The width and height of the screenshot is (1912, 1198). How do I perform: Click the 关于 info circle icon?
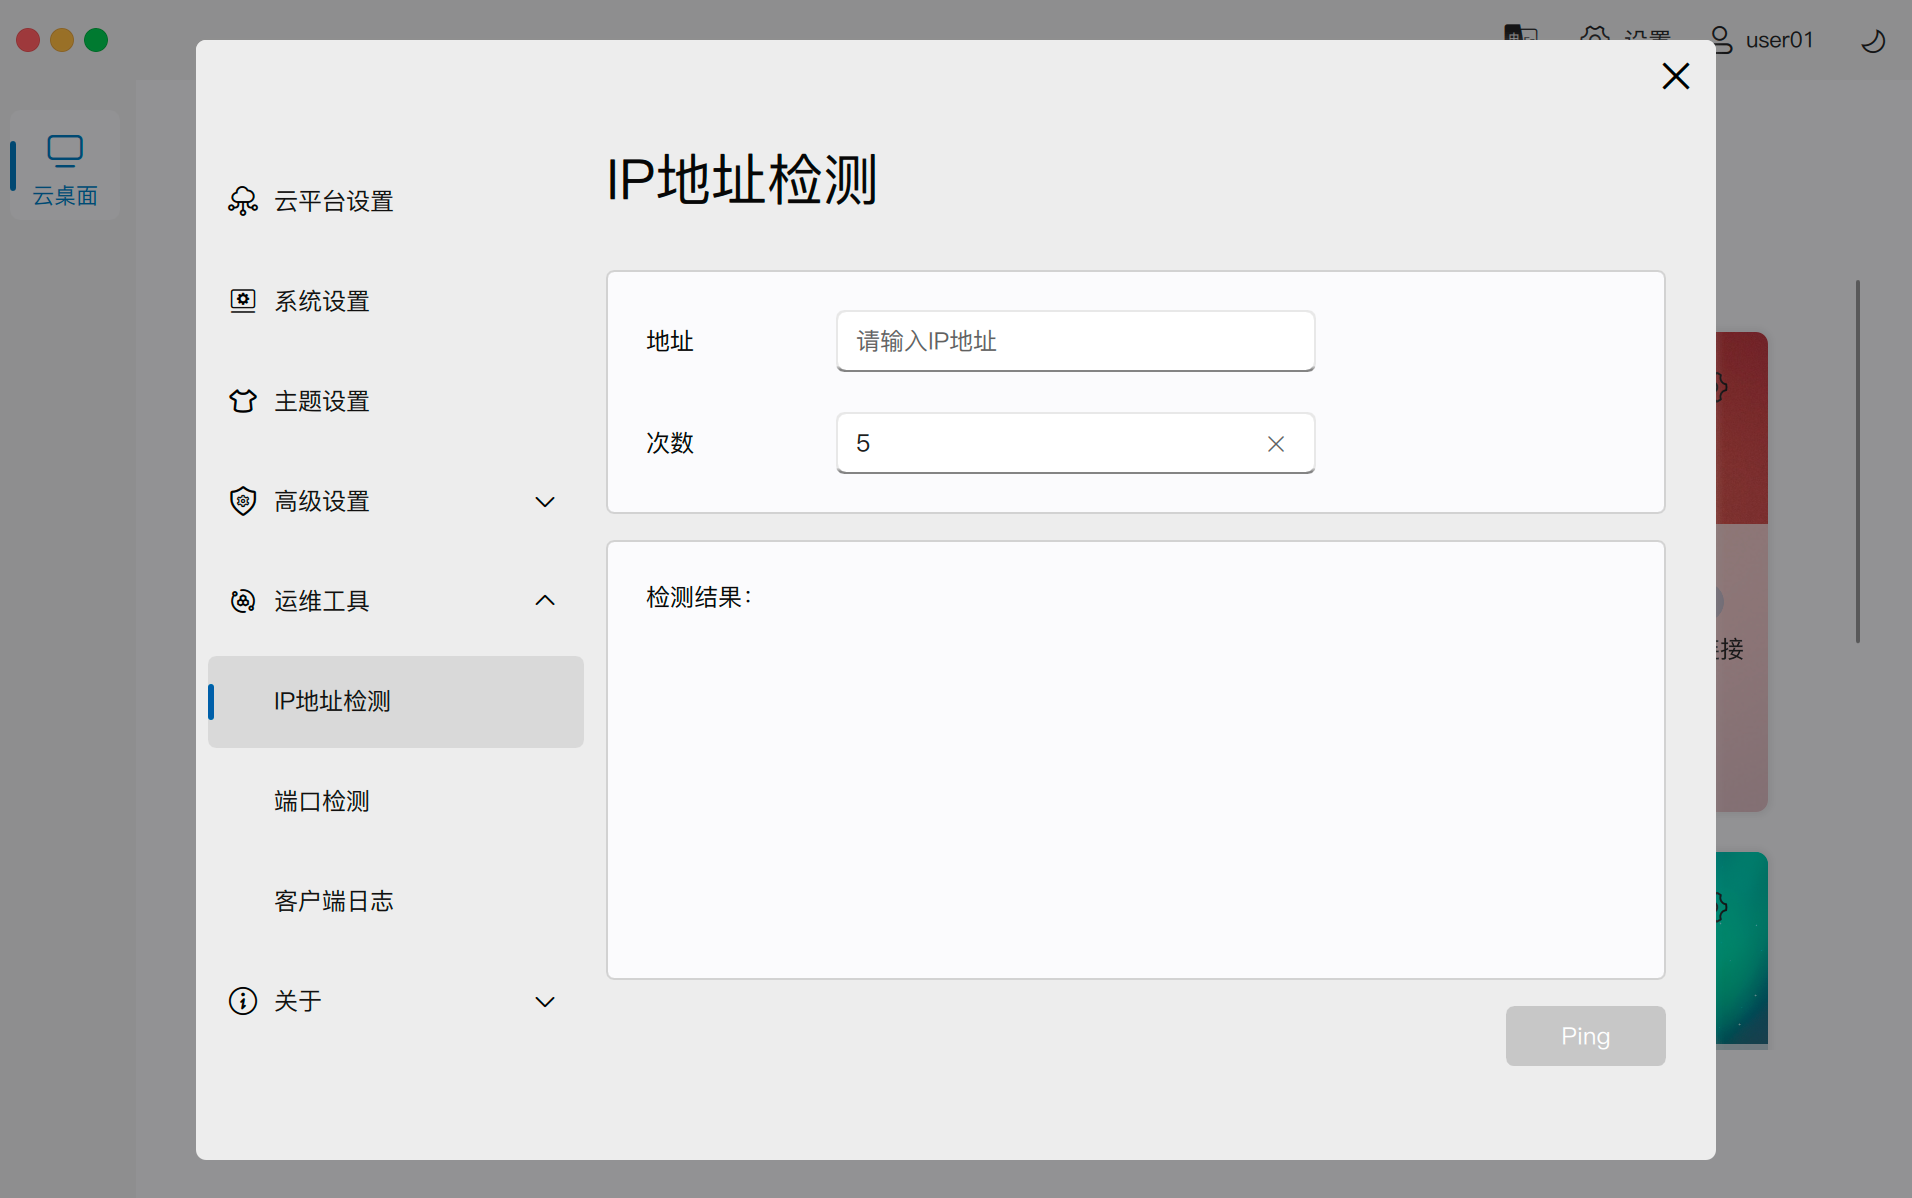[242, 1001]
